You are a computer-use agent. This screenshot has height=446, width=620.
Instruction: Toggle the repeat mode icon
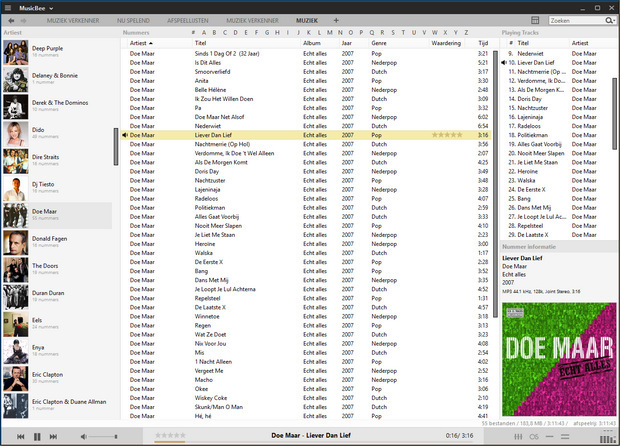pos(549,437)
